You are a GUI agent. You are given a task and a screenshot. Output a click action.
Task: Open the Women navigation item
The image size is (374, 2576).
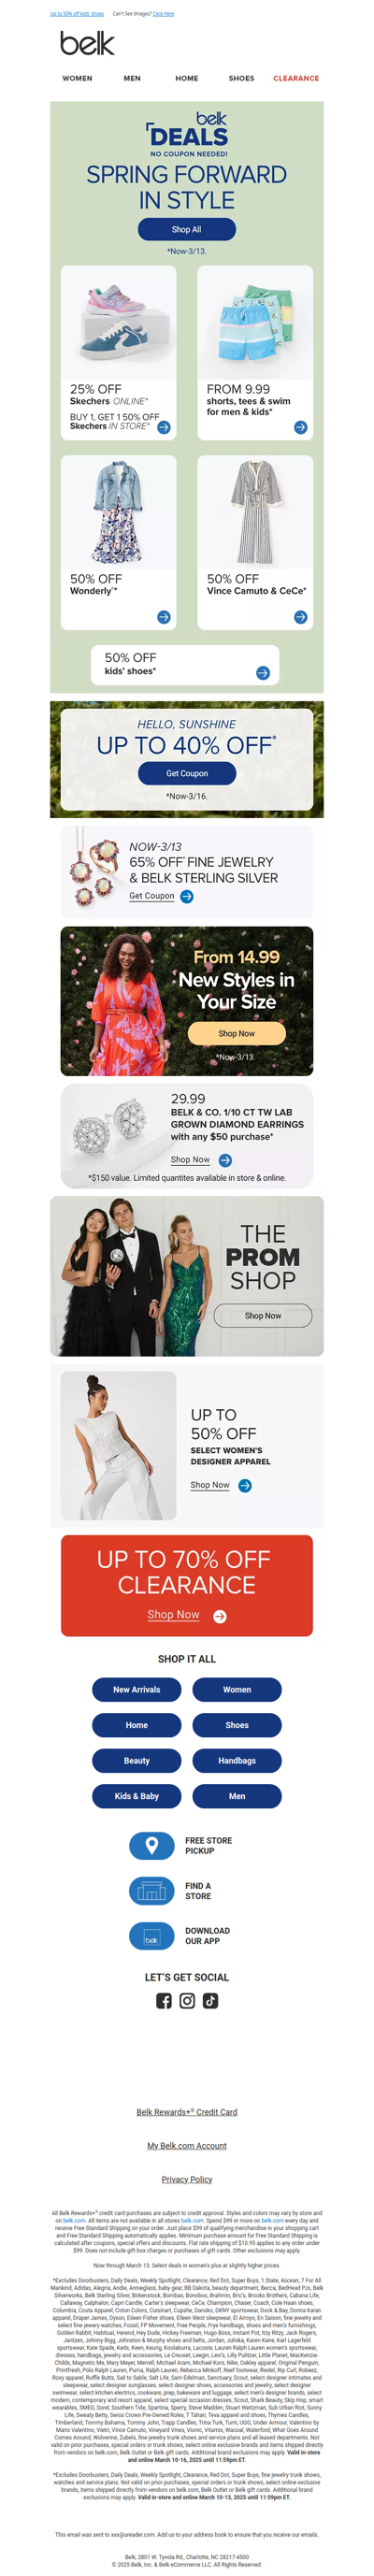77,78
